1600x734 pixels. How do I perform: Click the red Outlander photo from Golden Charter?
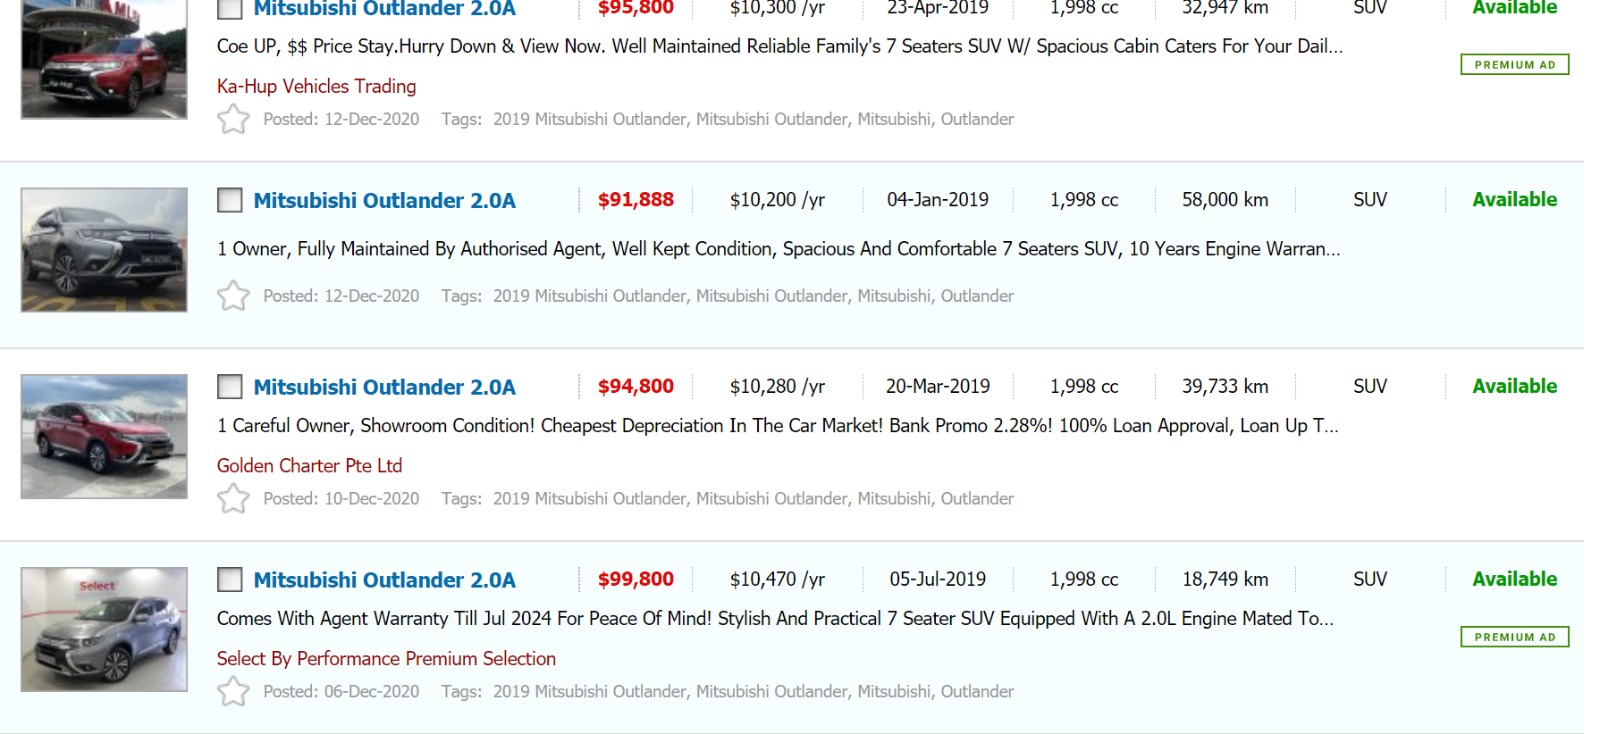tap(104, 436)
